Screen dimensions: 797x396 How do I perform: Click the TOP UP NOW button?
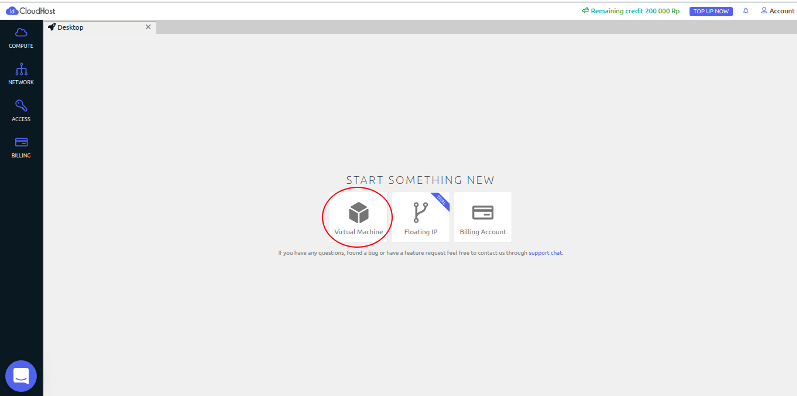(x=711, y=11)
